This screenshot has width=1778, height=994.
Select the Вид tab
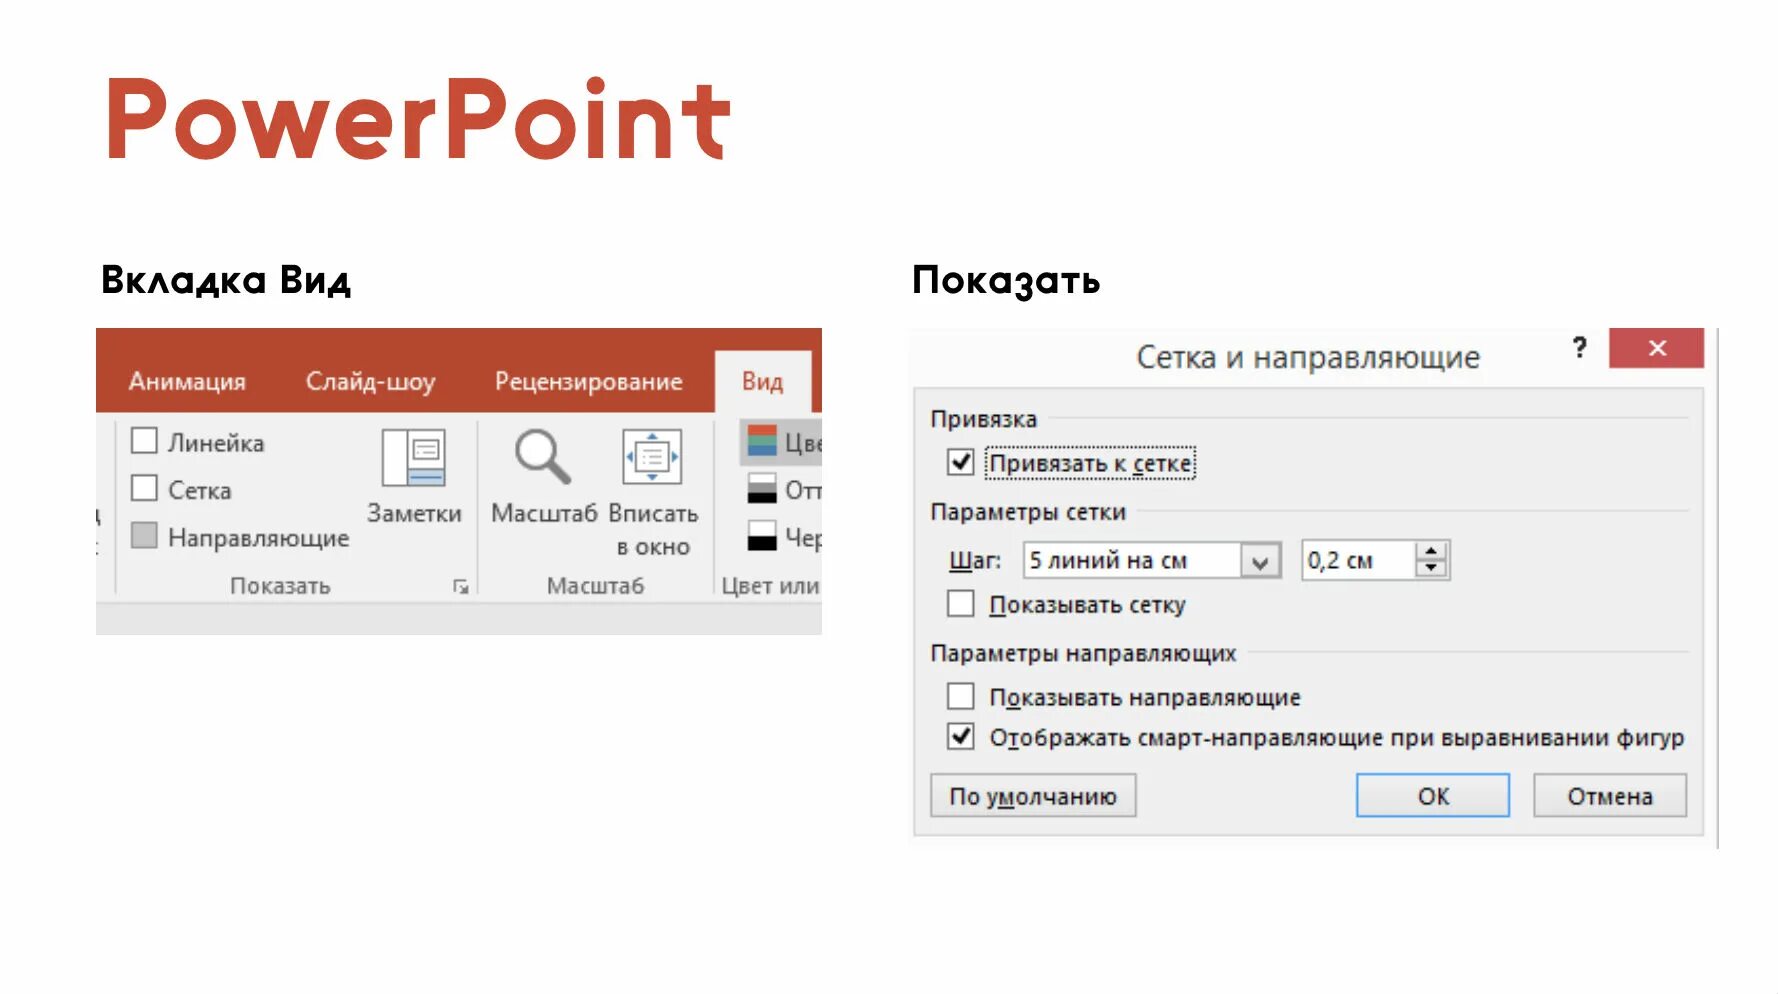[762, 382]
